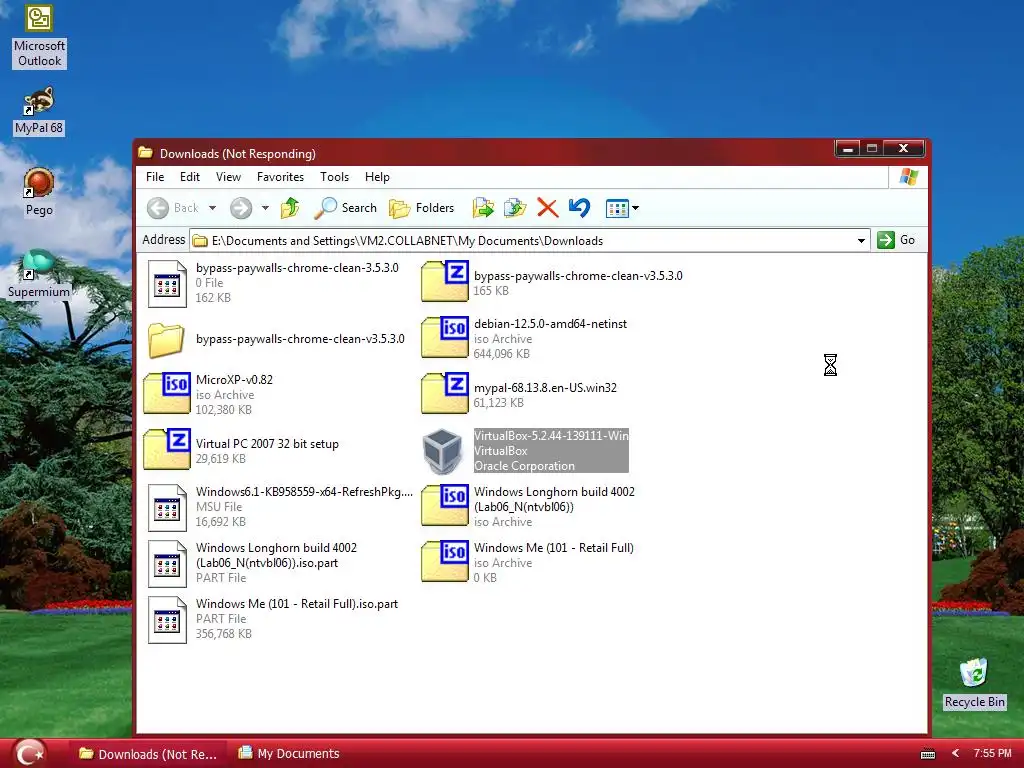
Task: Toggle the Folders pane button
Action: pyautogui.click(x=421, y=208)
